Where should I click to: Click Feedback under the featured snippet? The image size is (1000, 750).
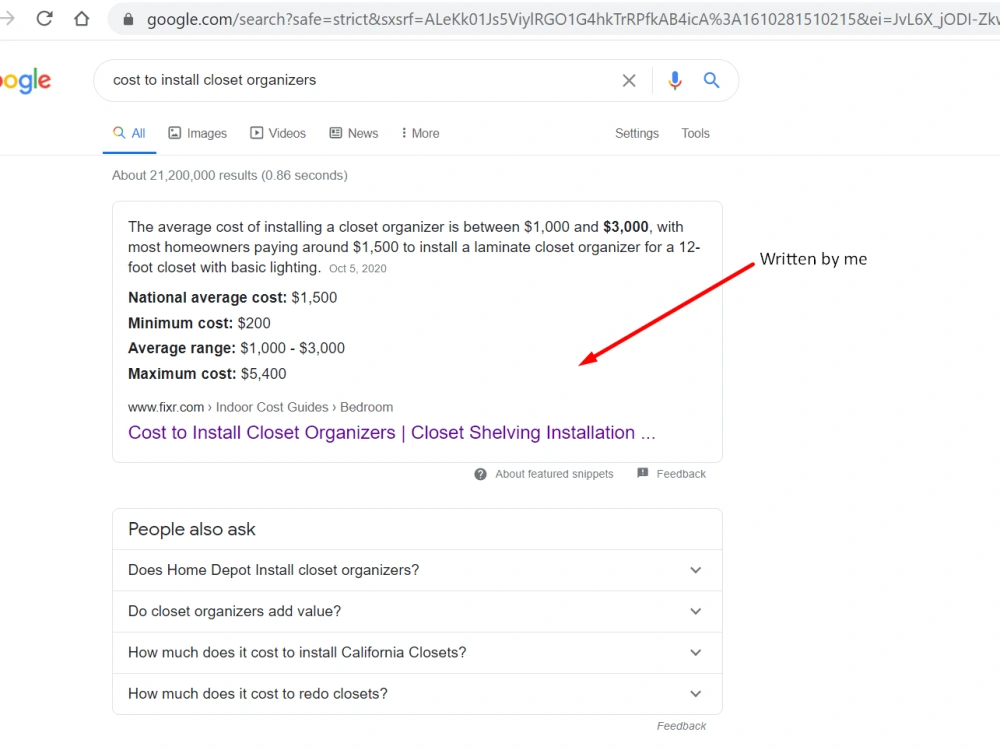click(681, 474)
